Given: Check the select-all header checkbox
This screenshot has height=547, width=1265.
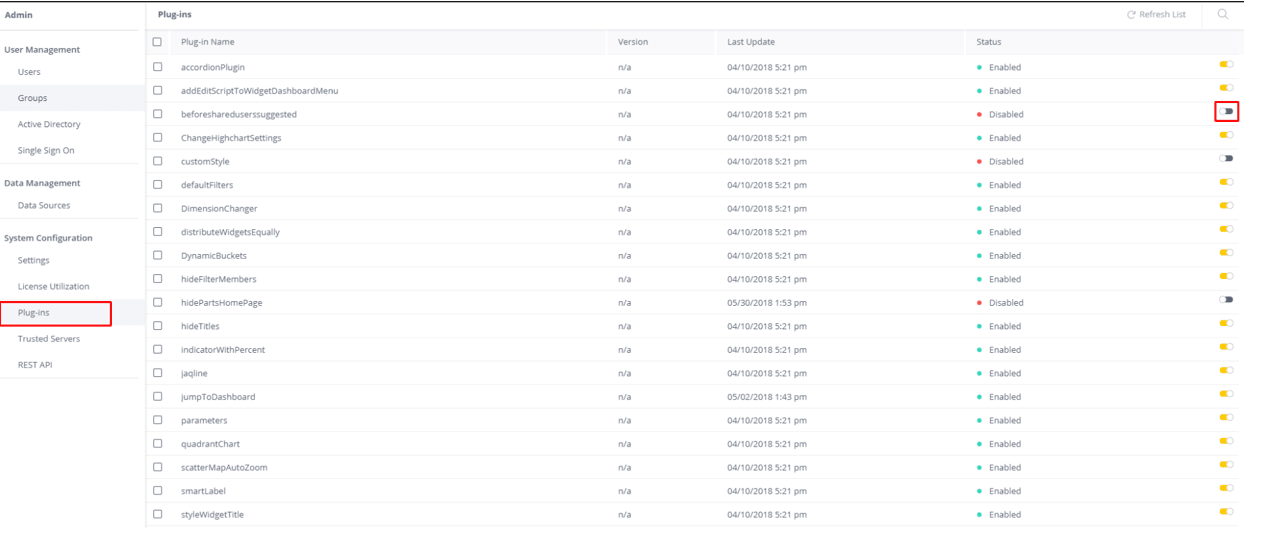Looking at the screenshot, I should pyautogui.click(x=157, y=42).
